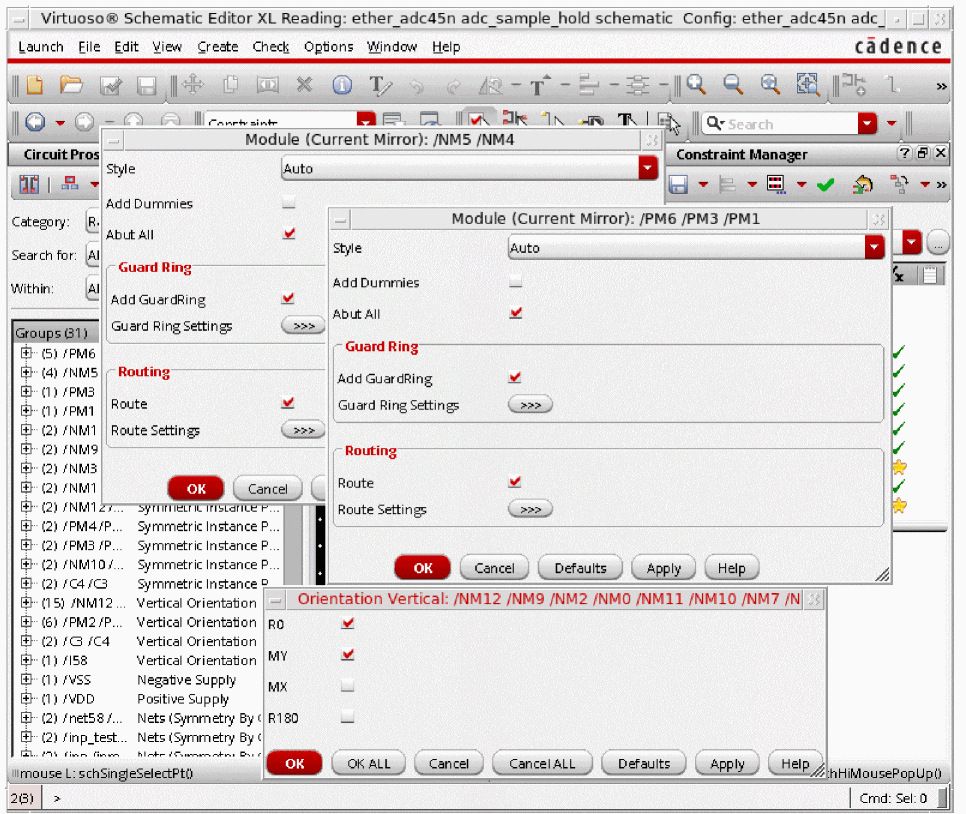Uncheck the R0 orientation checkbox
The image size is (966, 814).
click(347, 623)
